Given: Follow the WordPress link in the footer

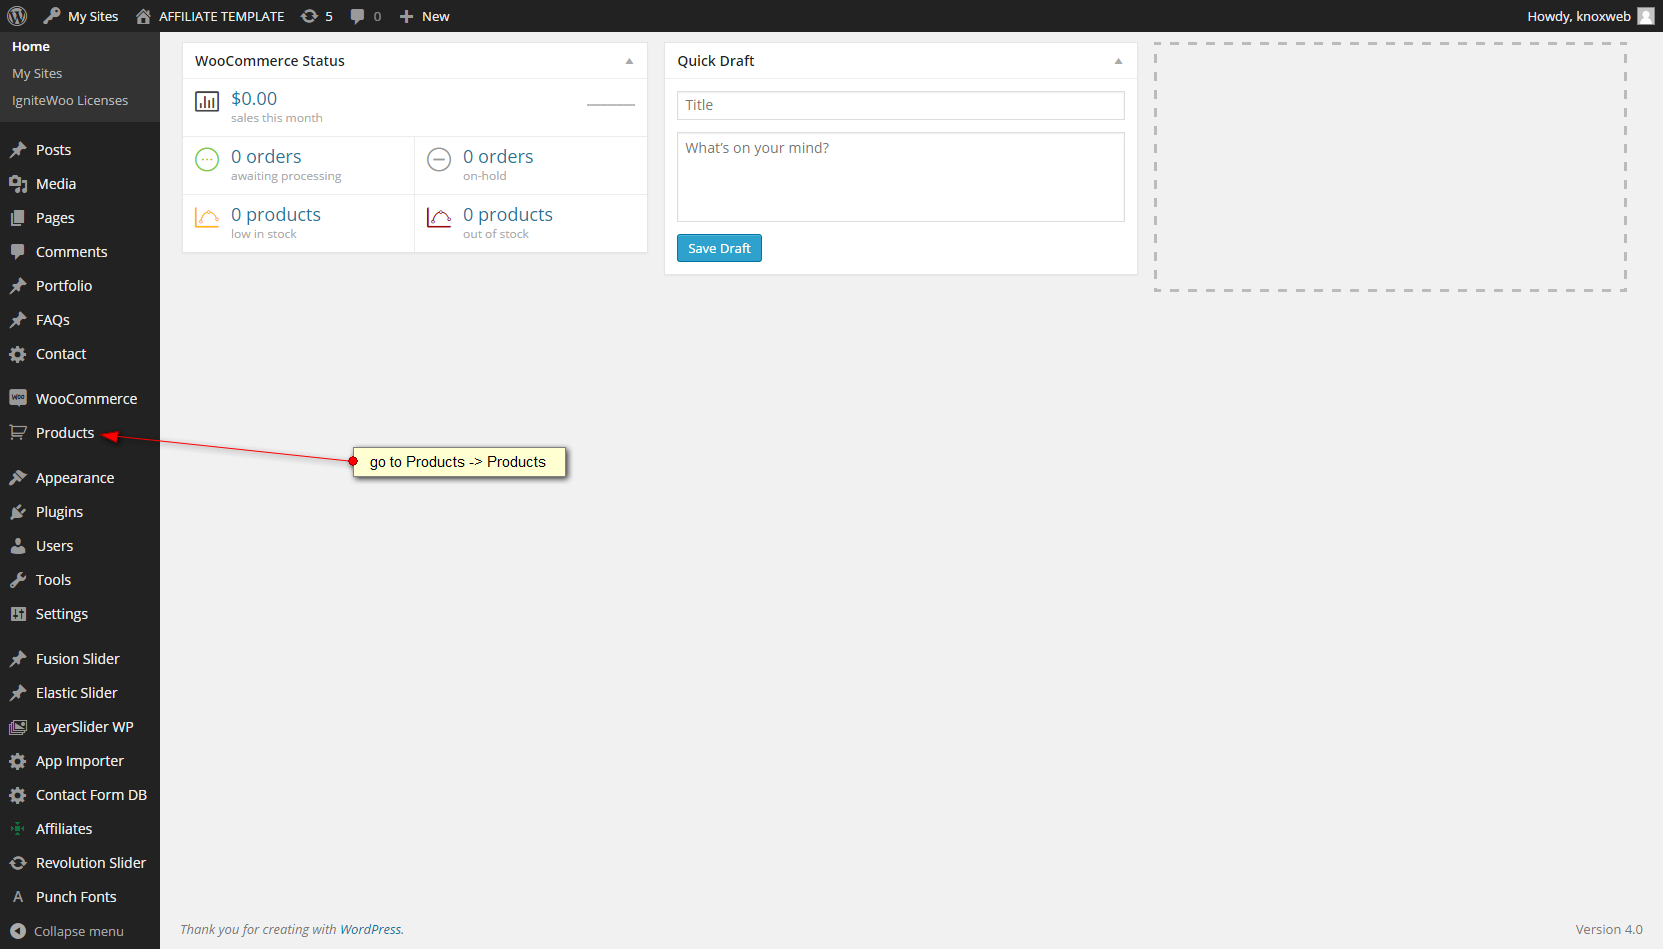Looking at the screenshot, I should click(x=370, y=930).
